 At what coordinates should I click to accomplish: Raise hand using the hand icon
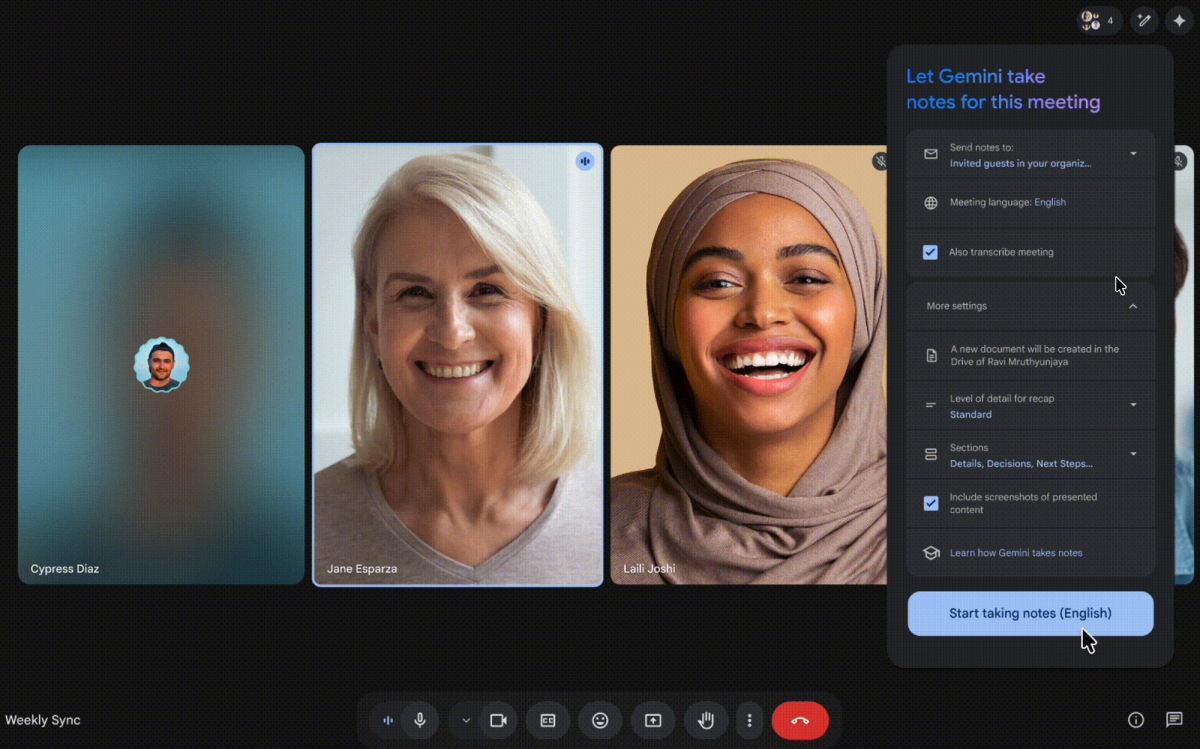click(x=706, y=720)
